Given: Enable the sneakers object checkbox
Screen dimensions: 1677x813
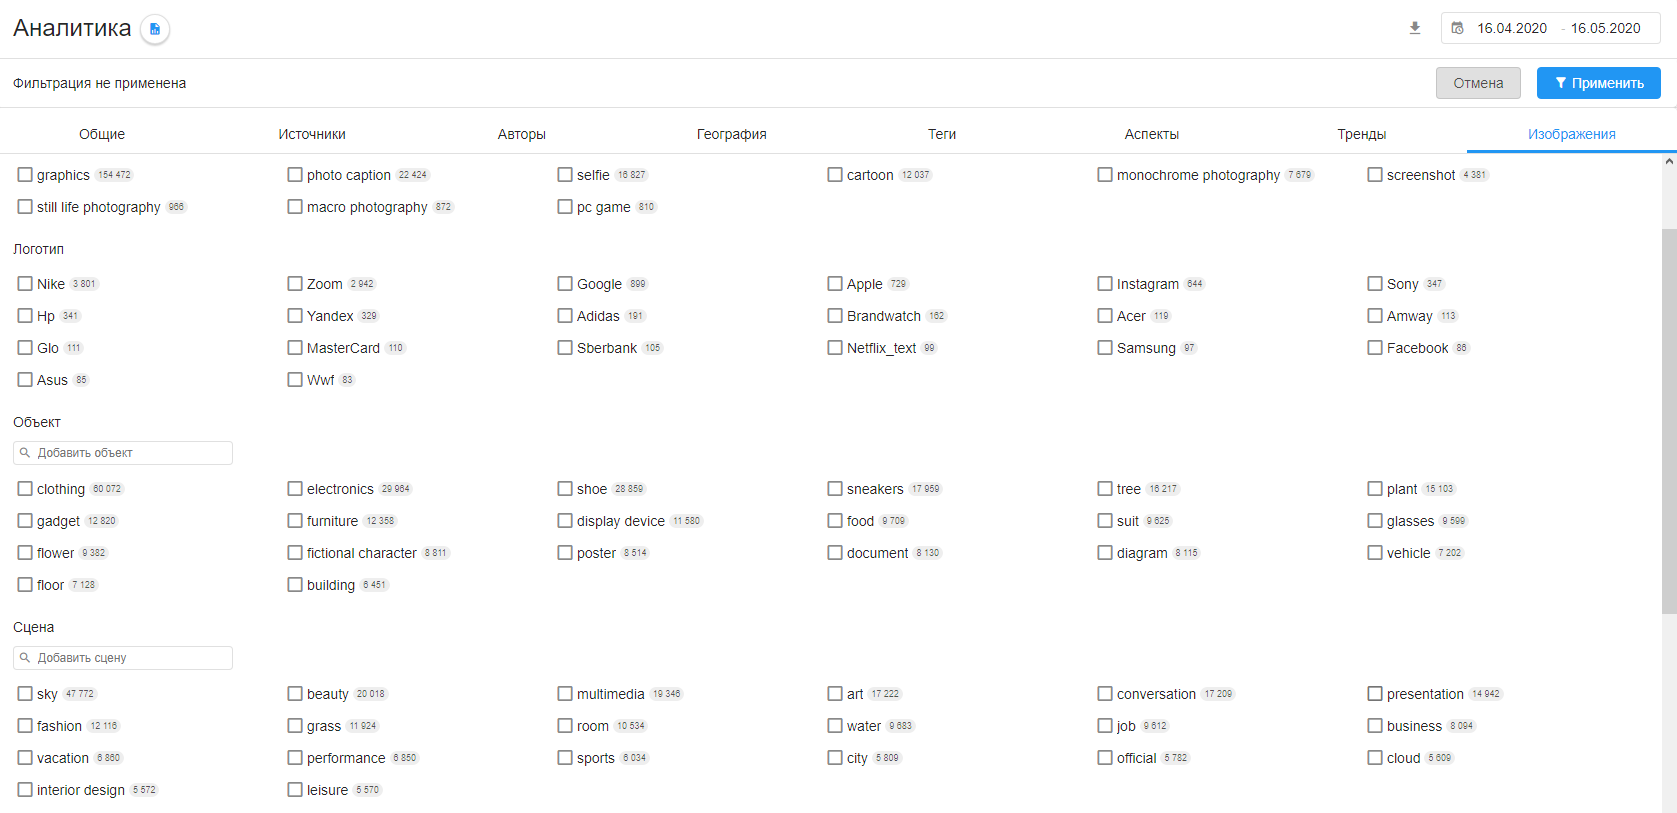Looking at the screenshot, I should [x=835, y=489].
